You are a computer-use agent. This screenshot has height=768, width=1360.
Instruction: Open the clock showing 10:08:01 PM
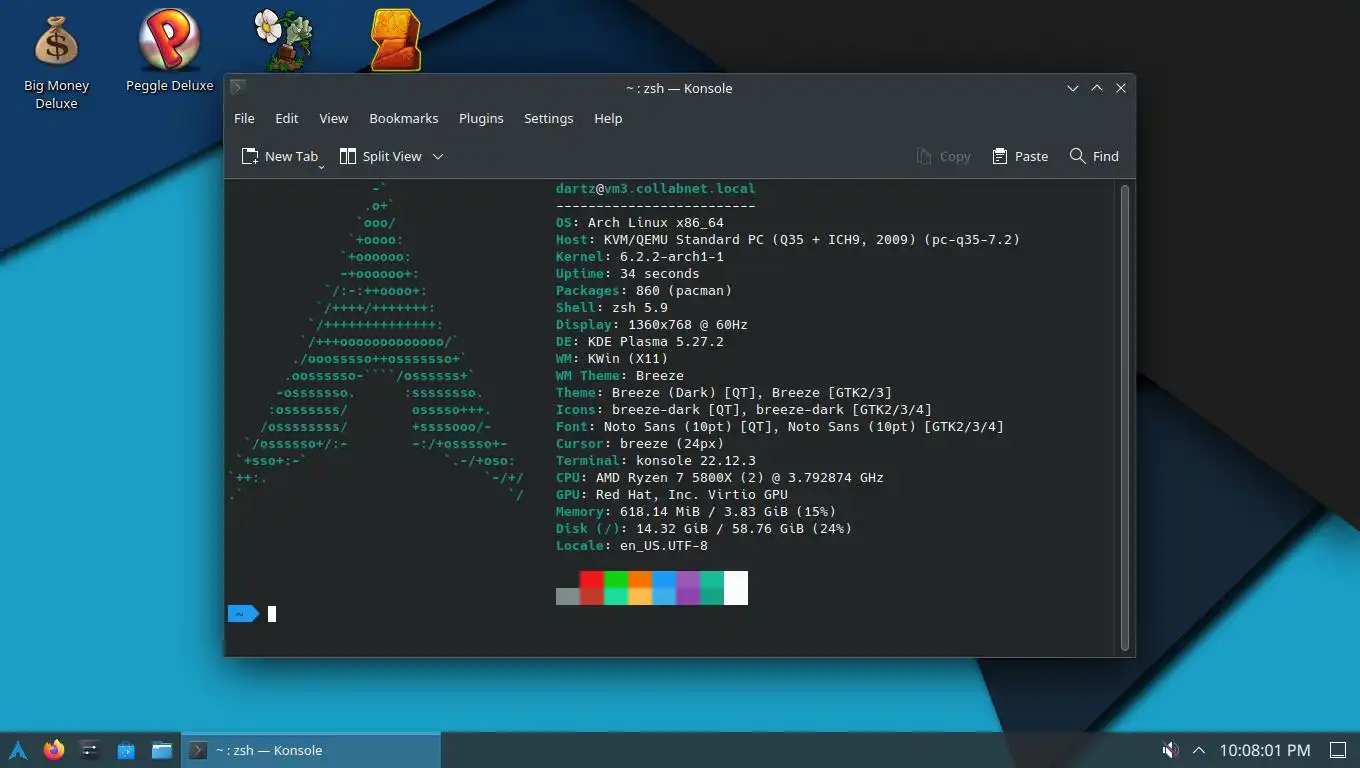[1265, 750]
